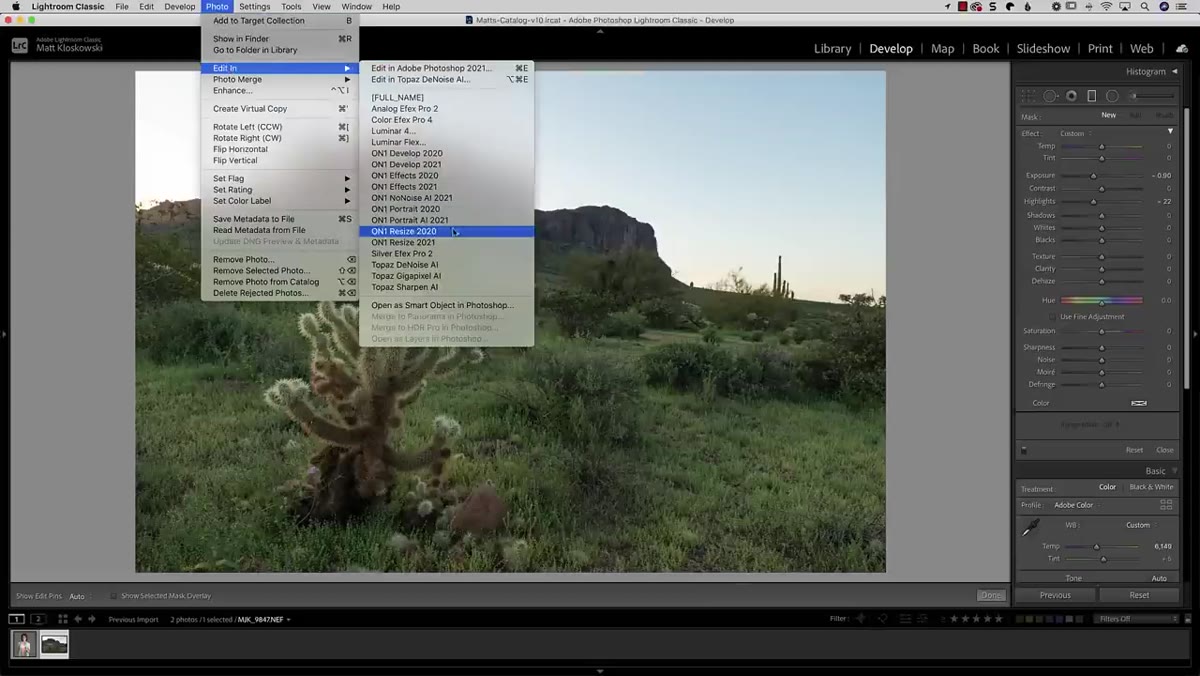Go forward with filmstrip right arrow
This screenshot has width=1200, height=676.
(92, 619)
